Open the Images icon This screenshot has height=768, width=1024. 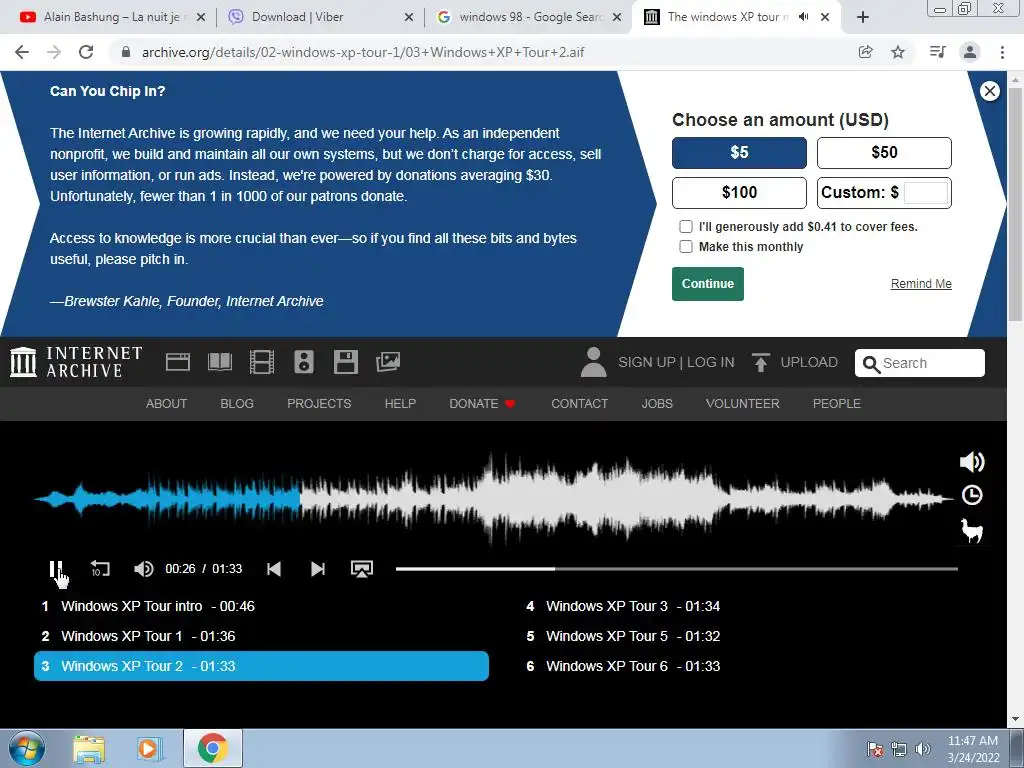tap(388, 362)
